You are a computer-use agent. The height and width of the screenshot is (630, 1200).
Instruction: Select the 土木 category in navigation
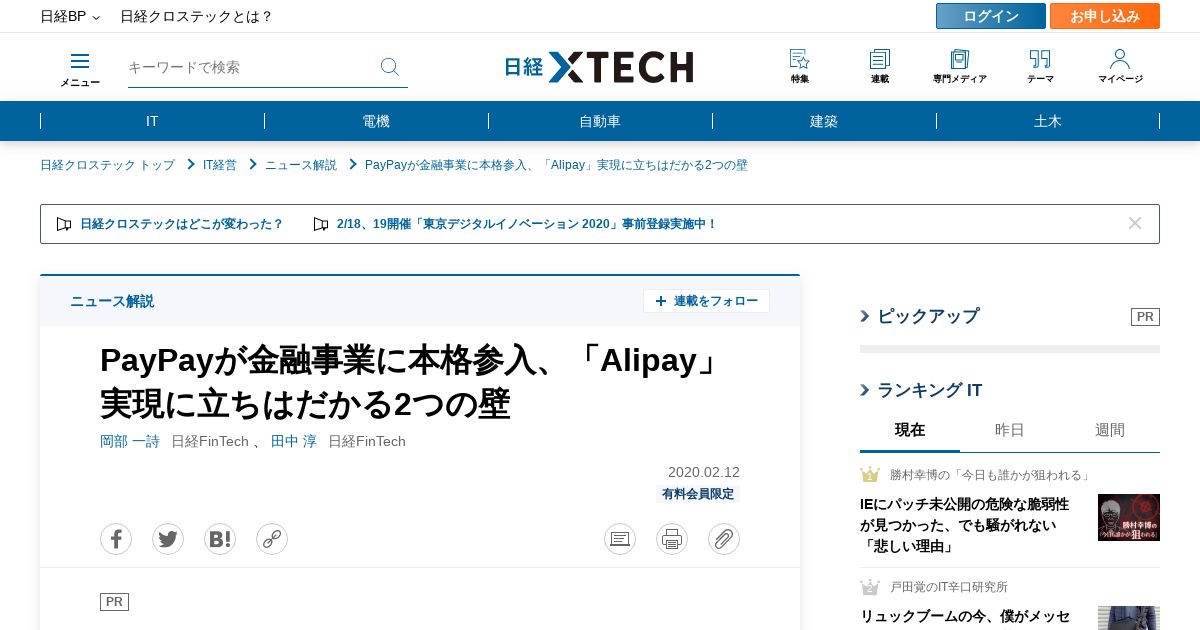pyautogui.click(x=1048, y=121)
